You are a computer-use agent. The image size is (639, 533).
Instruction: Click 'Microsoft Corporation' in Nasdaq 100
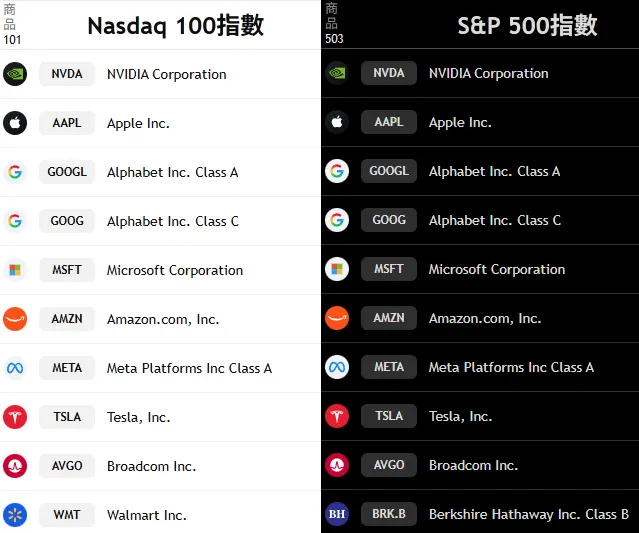[x=175, y=270]
